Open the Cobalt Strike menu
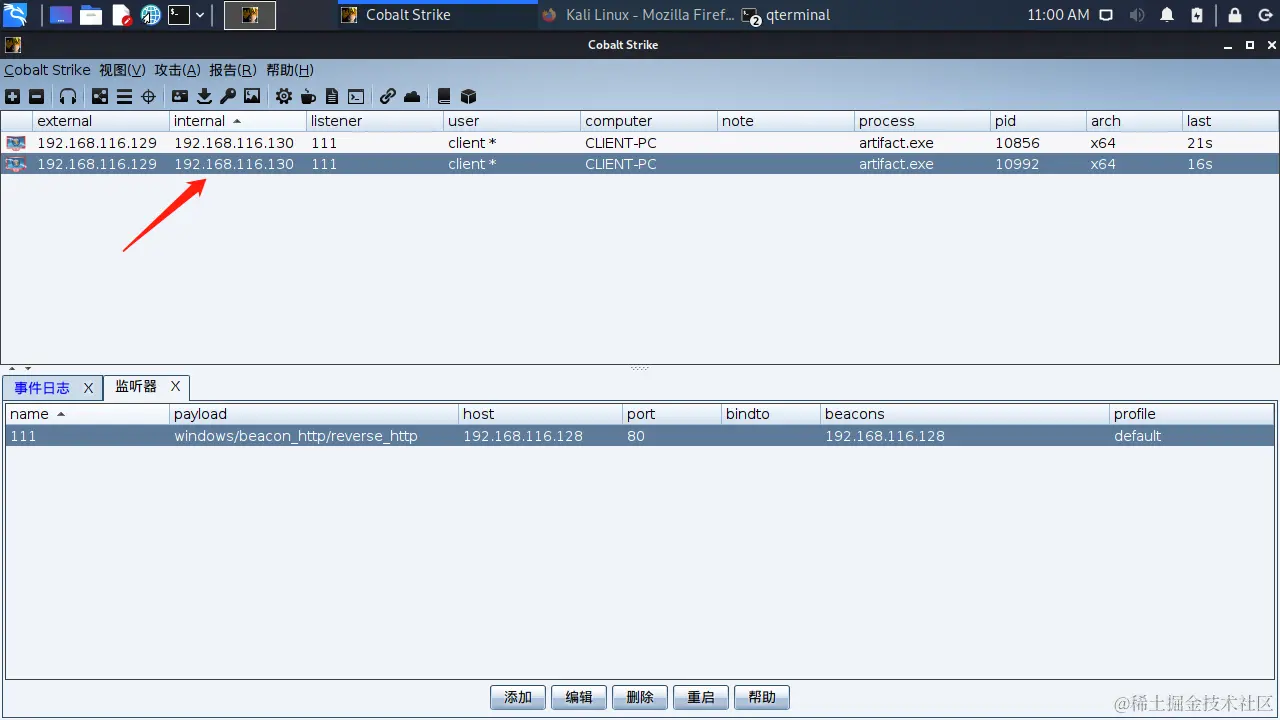This screenshot has height=720, width=1280. coord(47,70)
